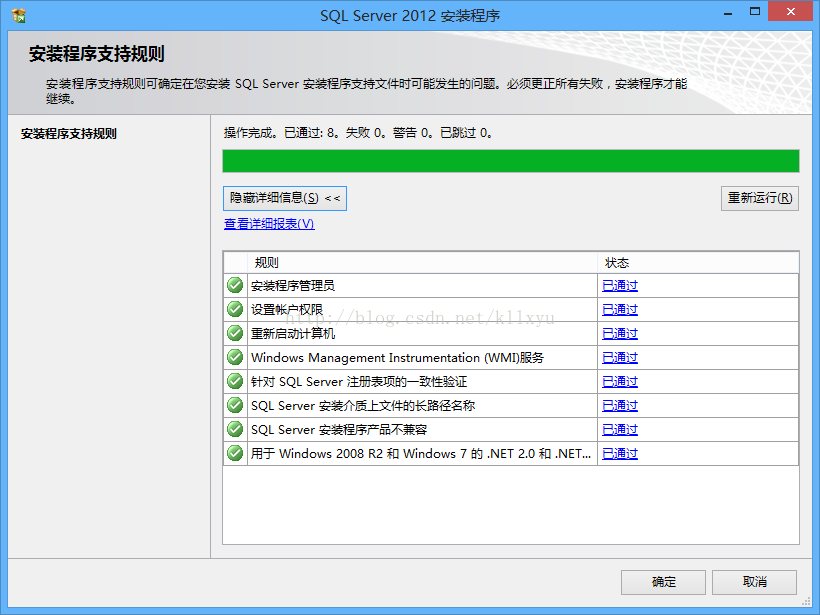
Task: Select the Windows Management Instrumentation (WMI)服务 row
Action: 511,358
